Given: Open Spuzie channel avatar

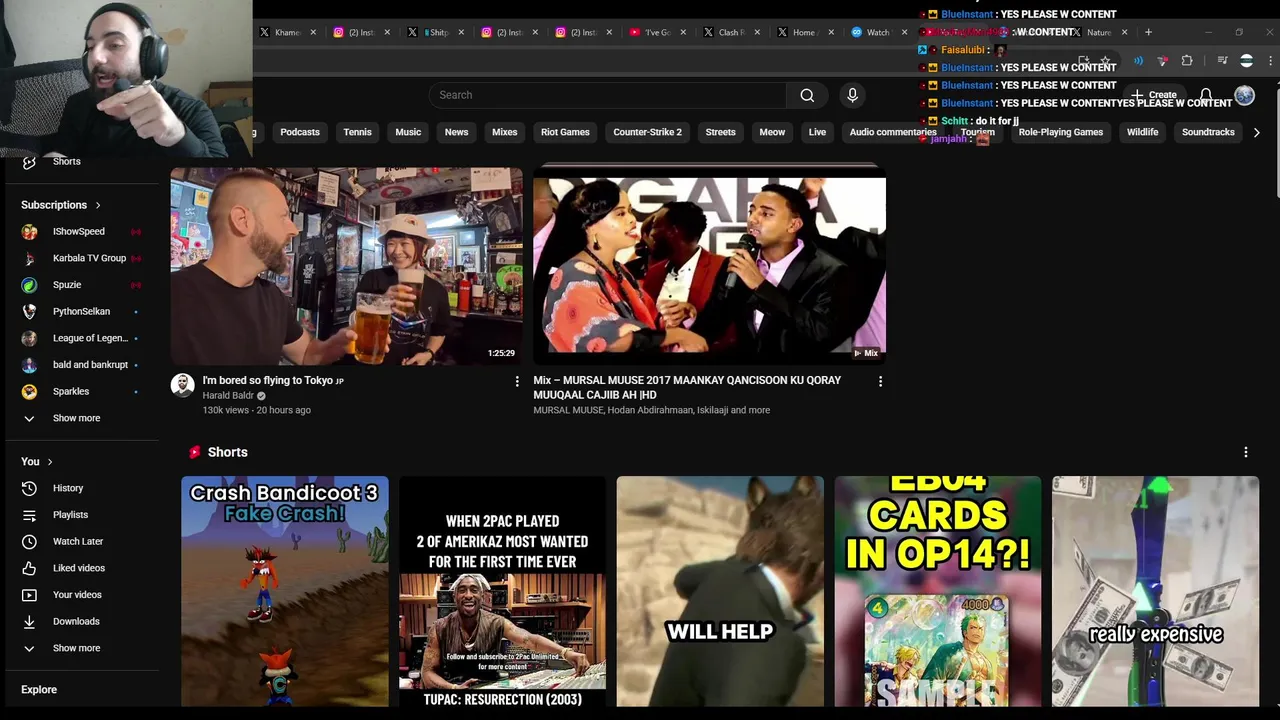Looking at the screenshot, I should [30, 285].
